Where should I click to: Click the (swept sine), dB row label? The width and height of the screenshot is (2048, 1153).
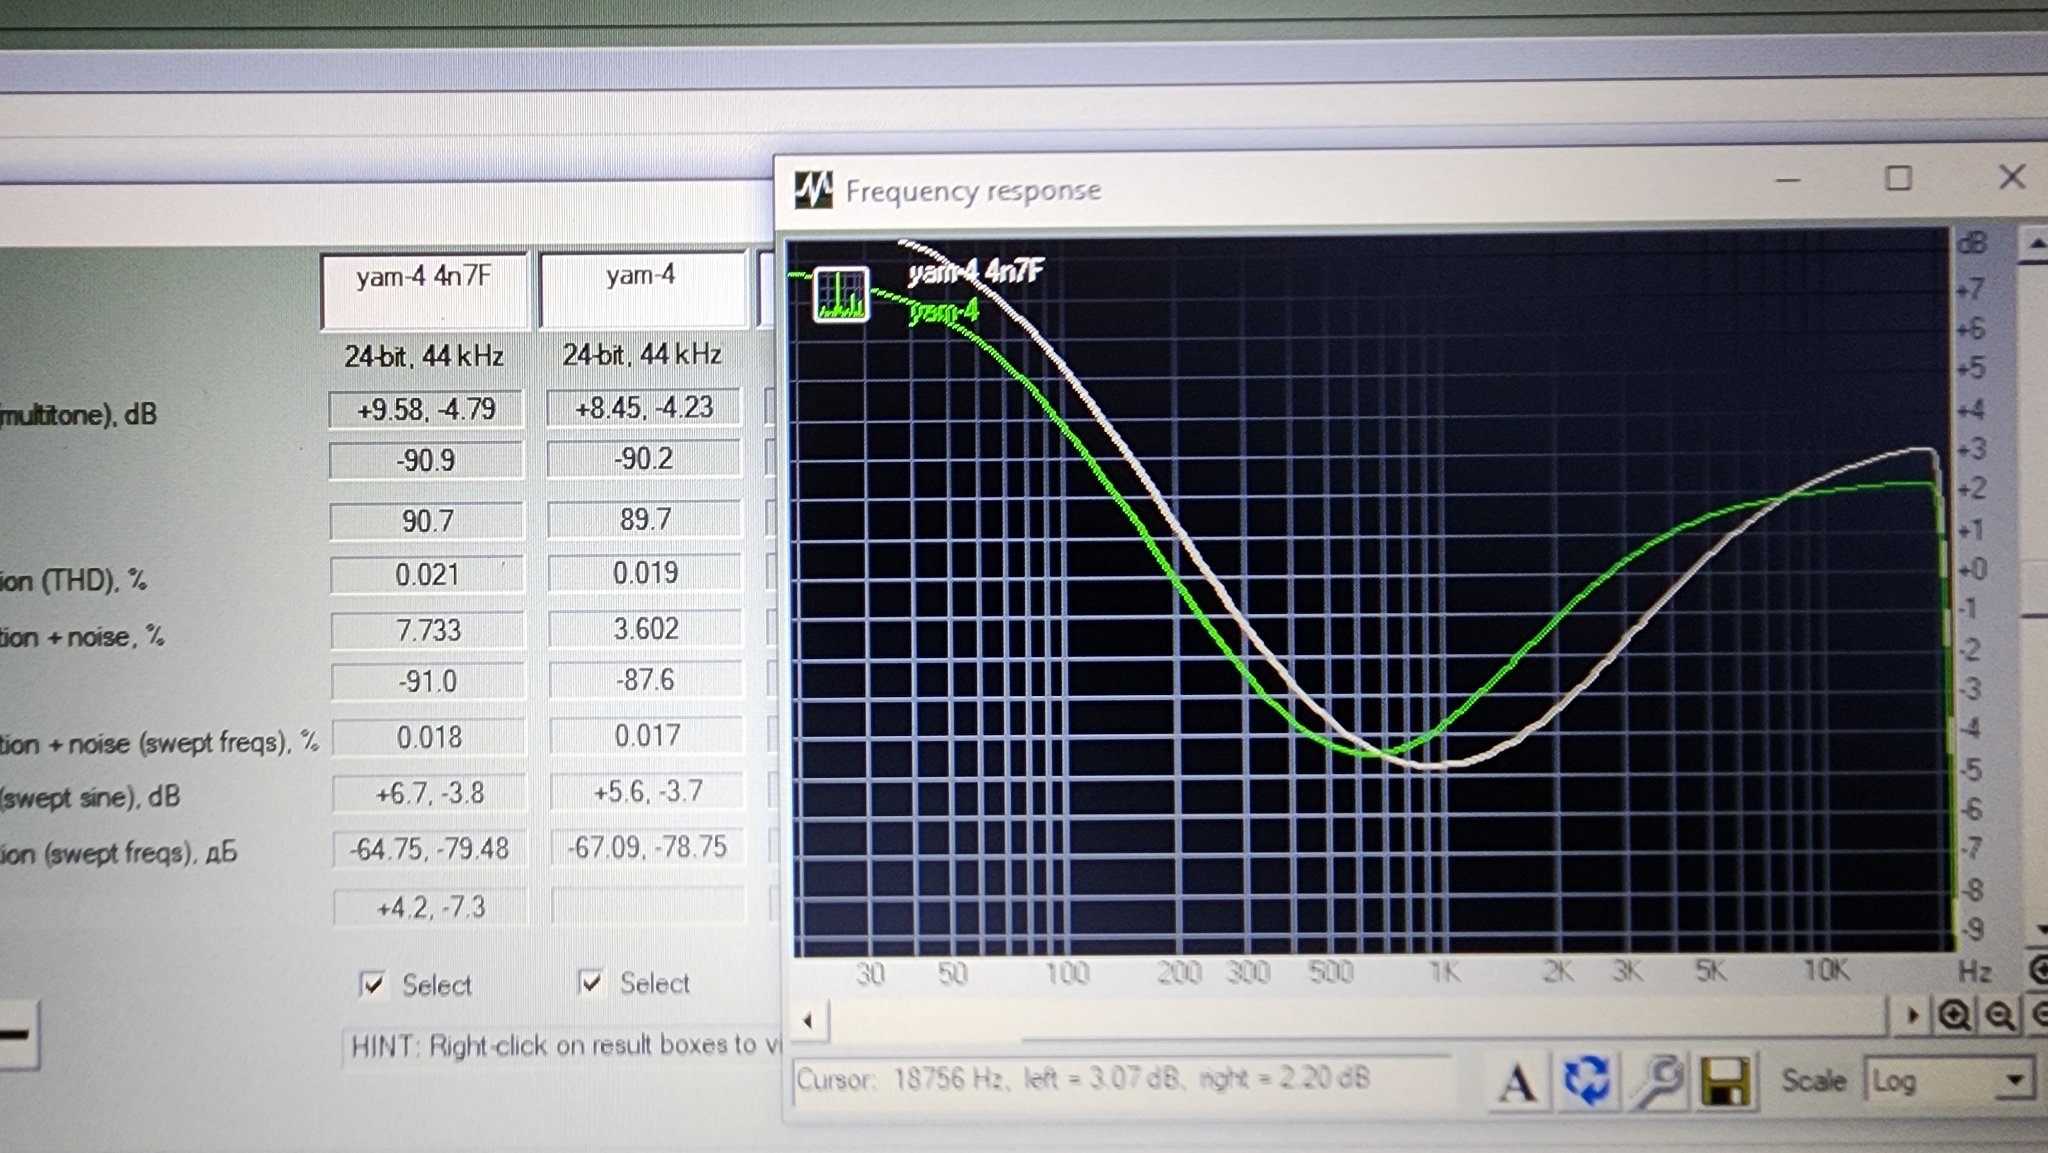[90, 797]
